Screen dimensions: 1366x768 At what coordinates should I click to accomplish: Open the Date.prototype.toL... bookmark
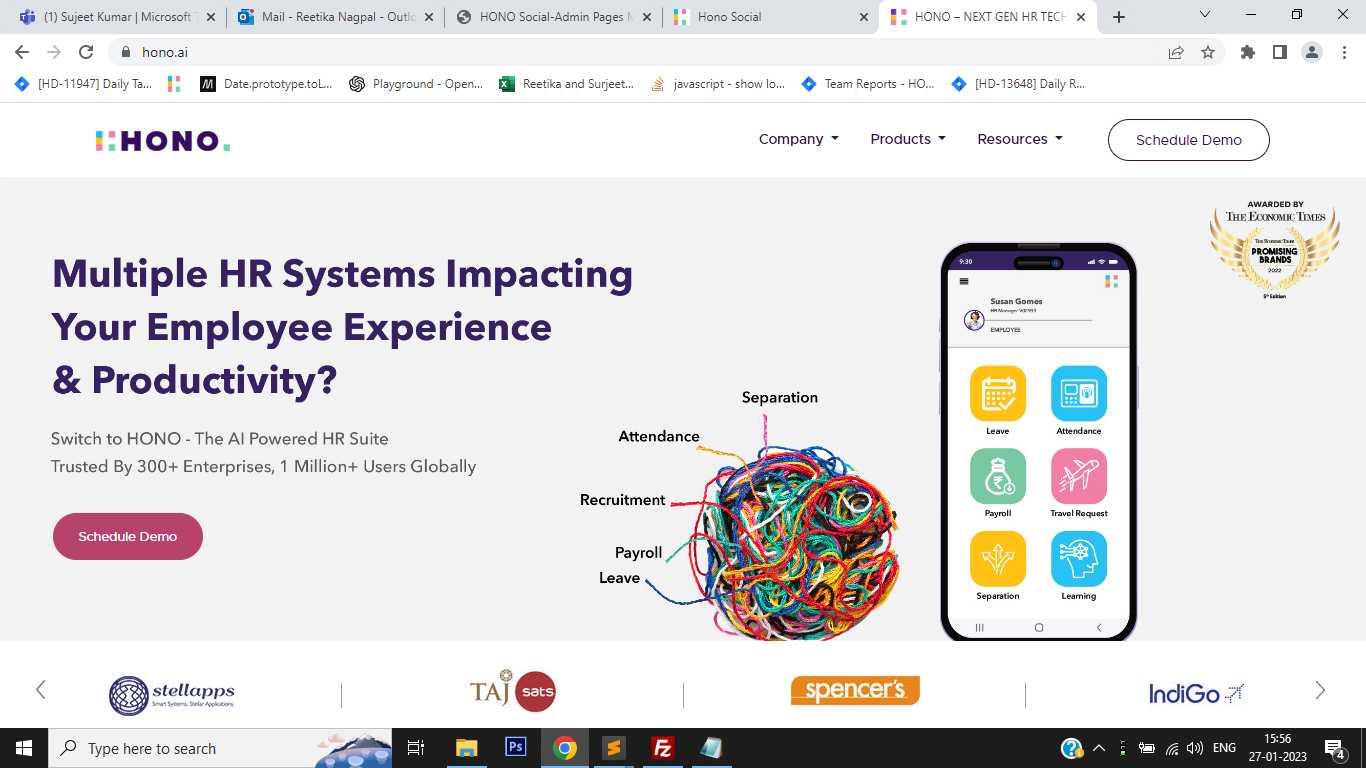[267, 84]
